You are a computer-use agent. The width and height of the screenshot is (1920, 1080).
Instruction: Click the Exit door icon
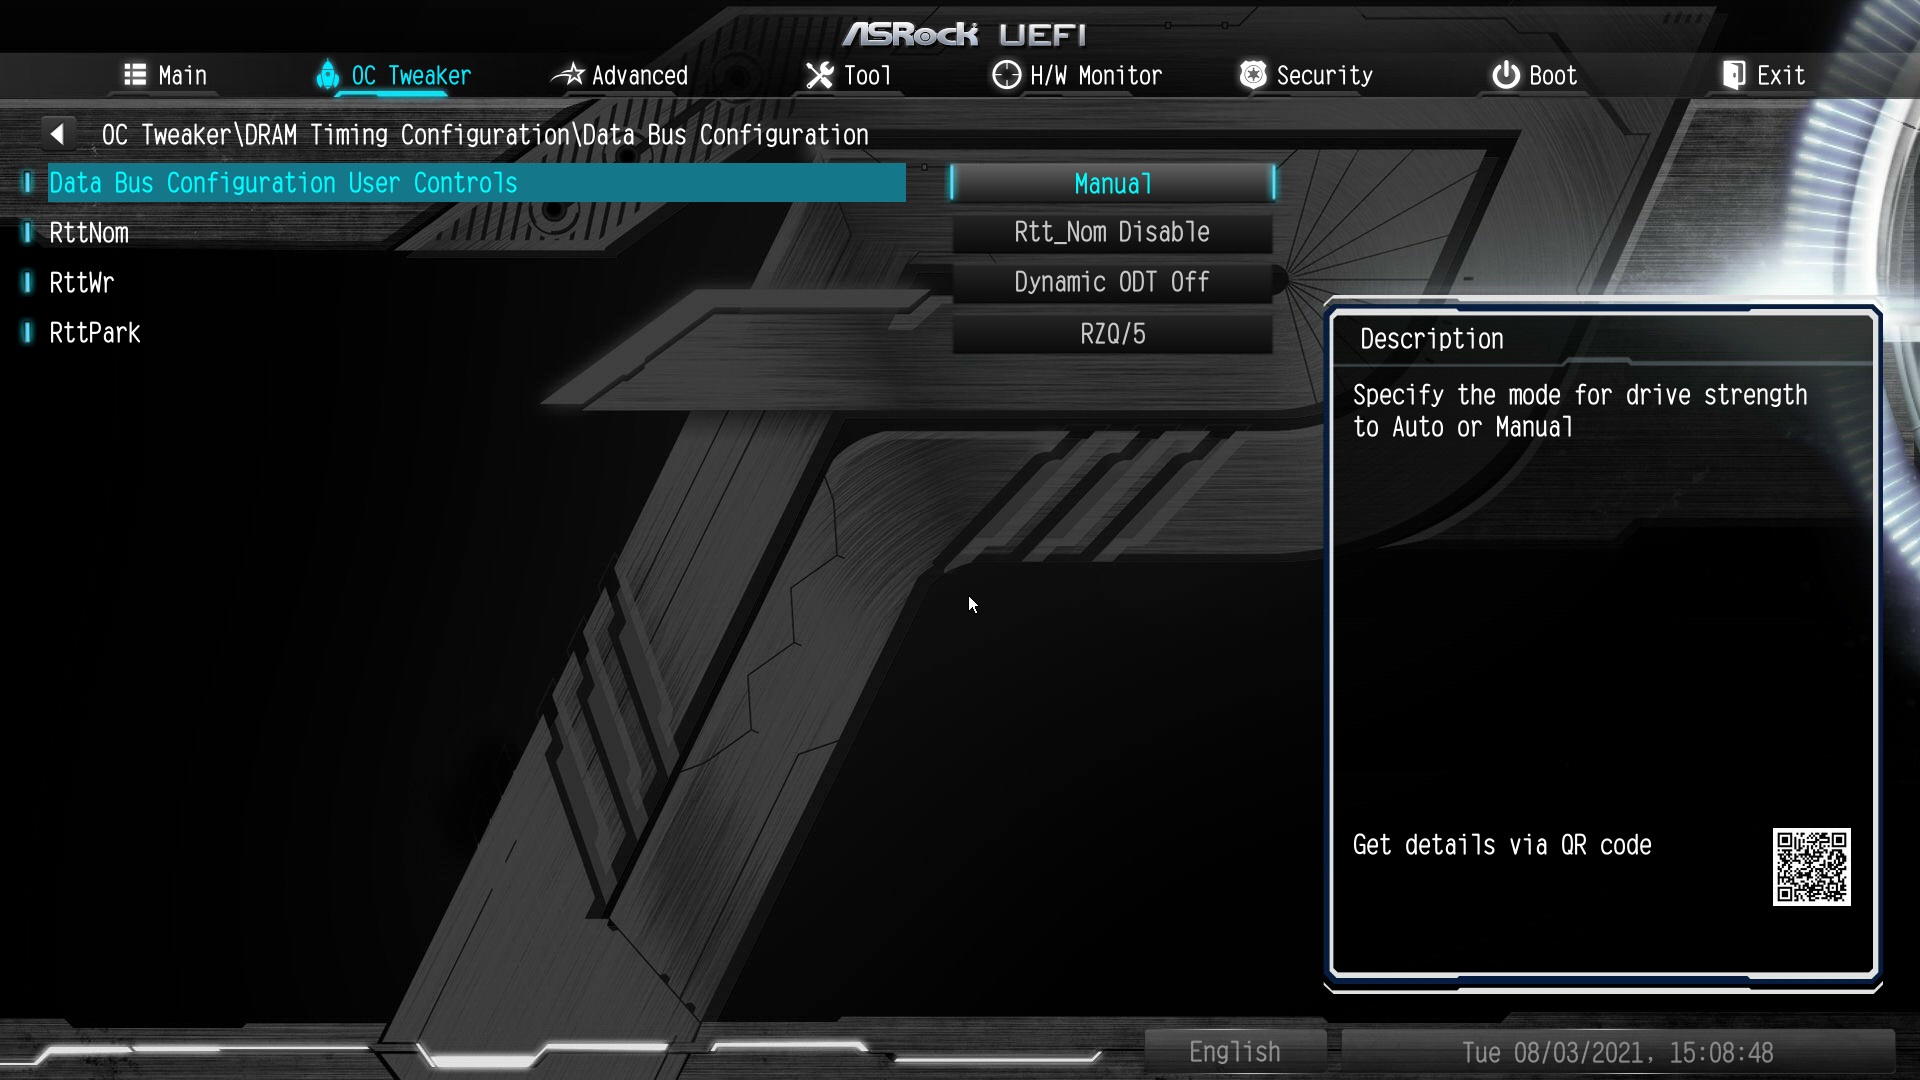coord(1734,75)
